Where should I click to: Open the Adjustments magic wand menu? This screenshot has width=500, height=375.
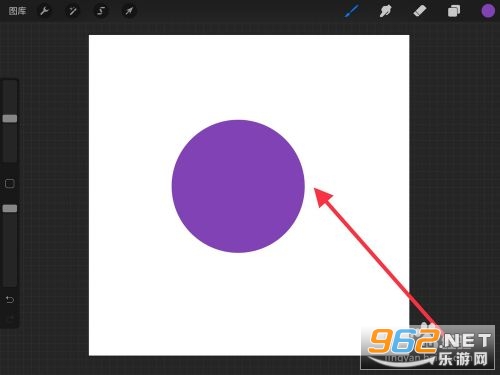click(x=72, y=11)
